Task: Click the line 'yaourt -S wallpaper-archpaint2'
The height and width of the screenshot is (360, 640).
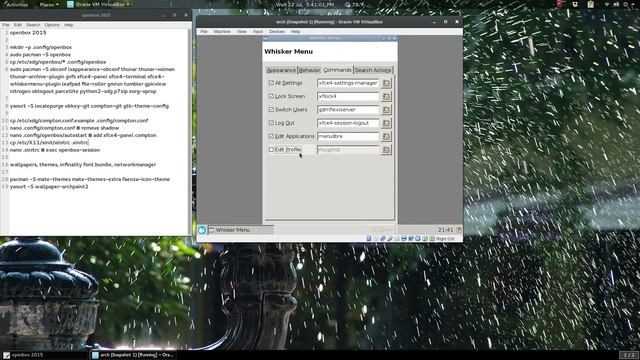Action: pyautogui.click(x=49, y=187)
